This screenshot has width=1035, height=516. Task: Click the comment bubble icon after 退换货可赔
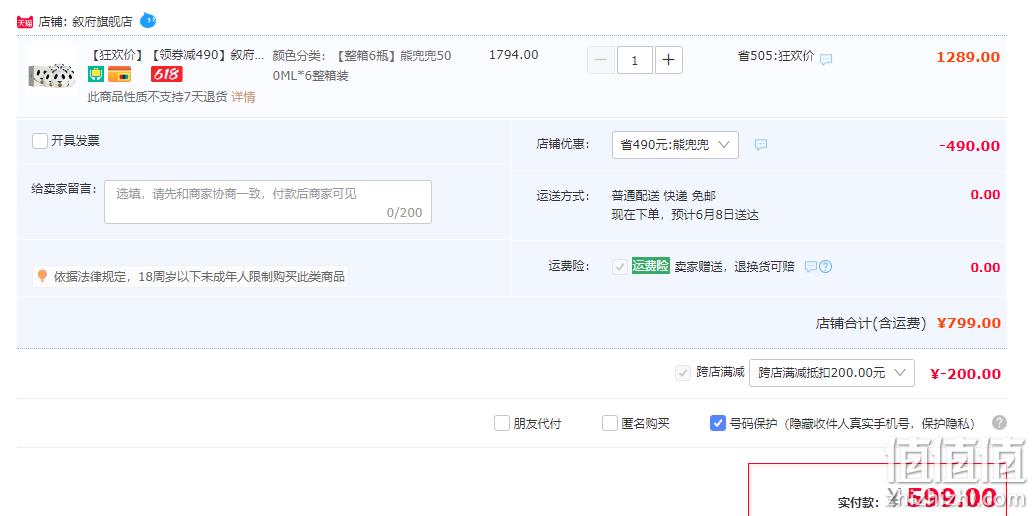tap(811, 267)
